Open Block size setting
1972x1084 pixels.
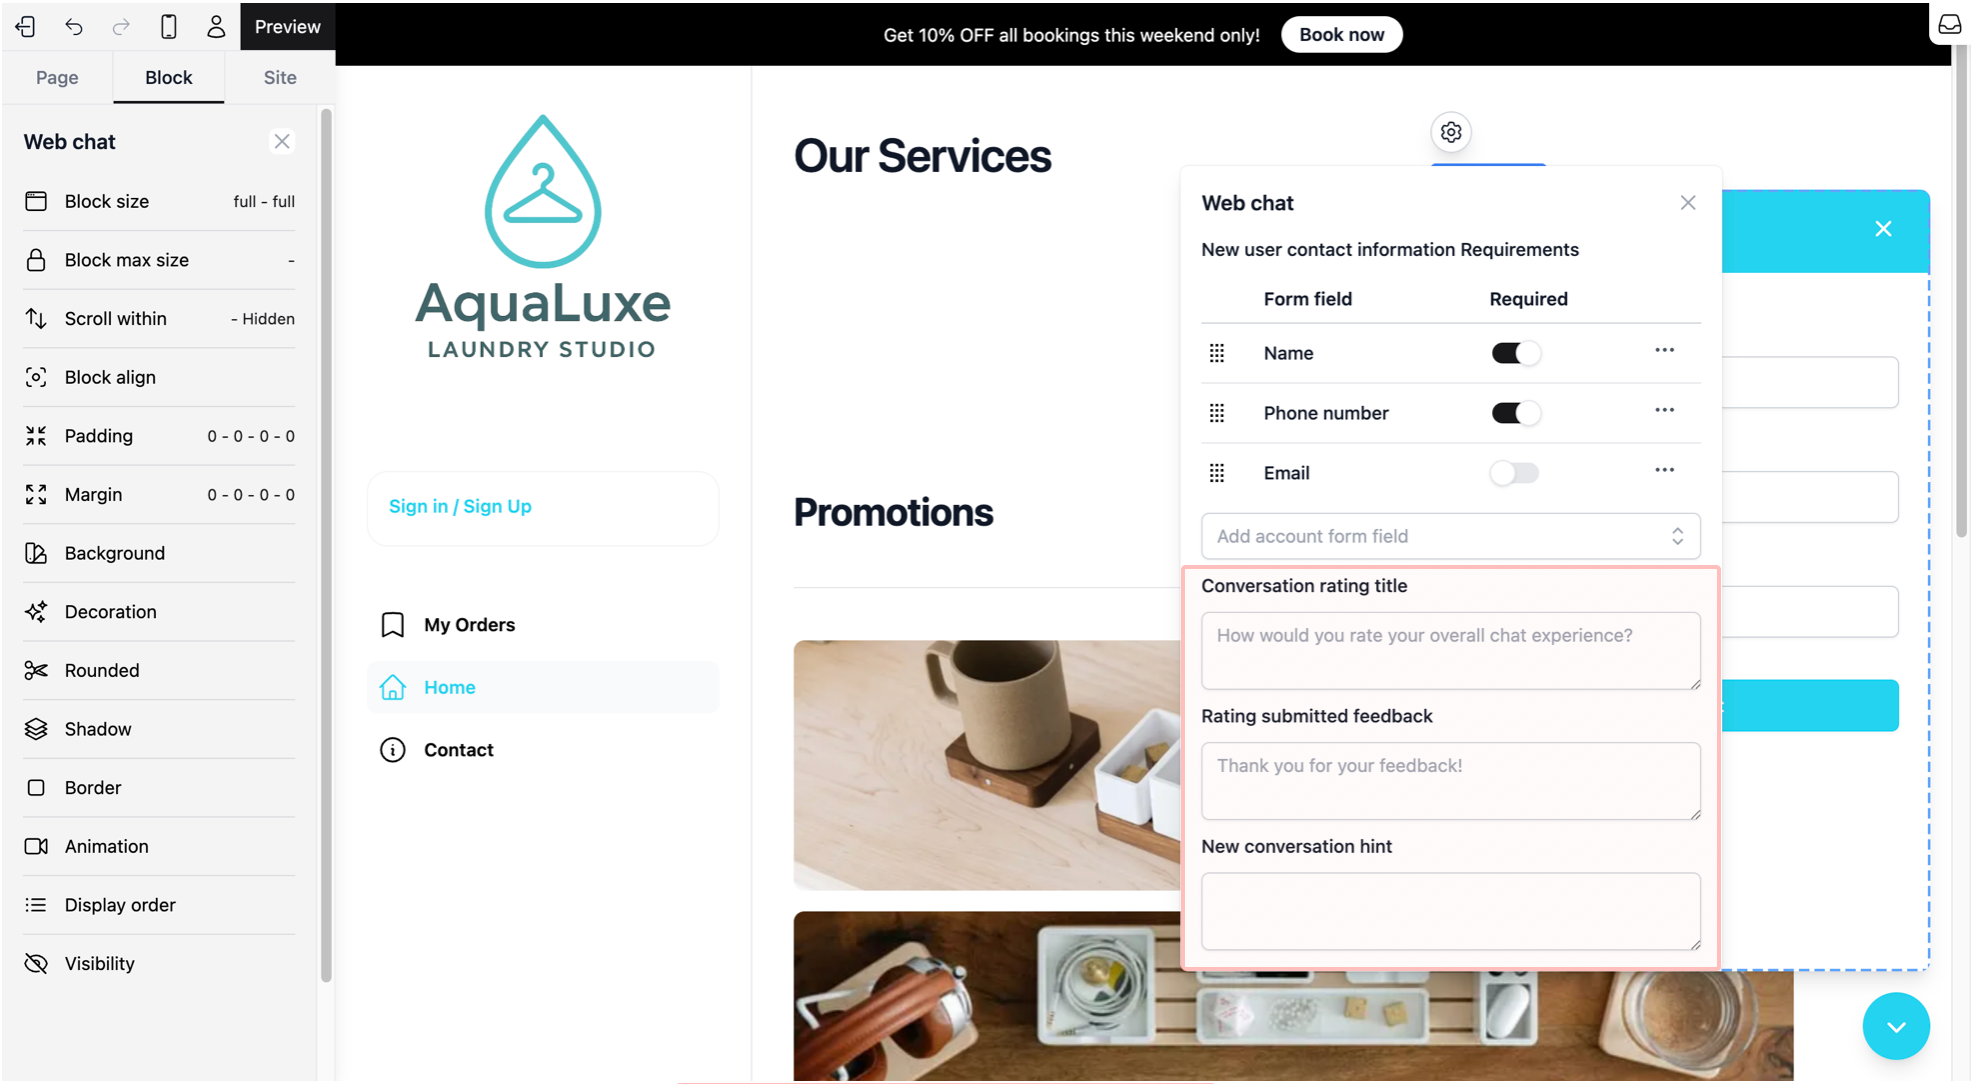pyautogui.click(x=159, y=201)
